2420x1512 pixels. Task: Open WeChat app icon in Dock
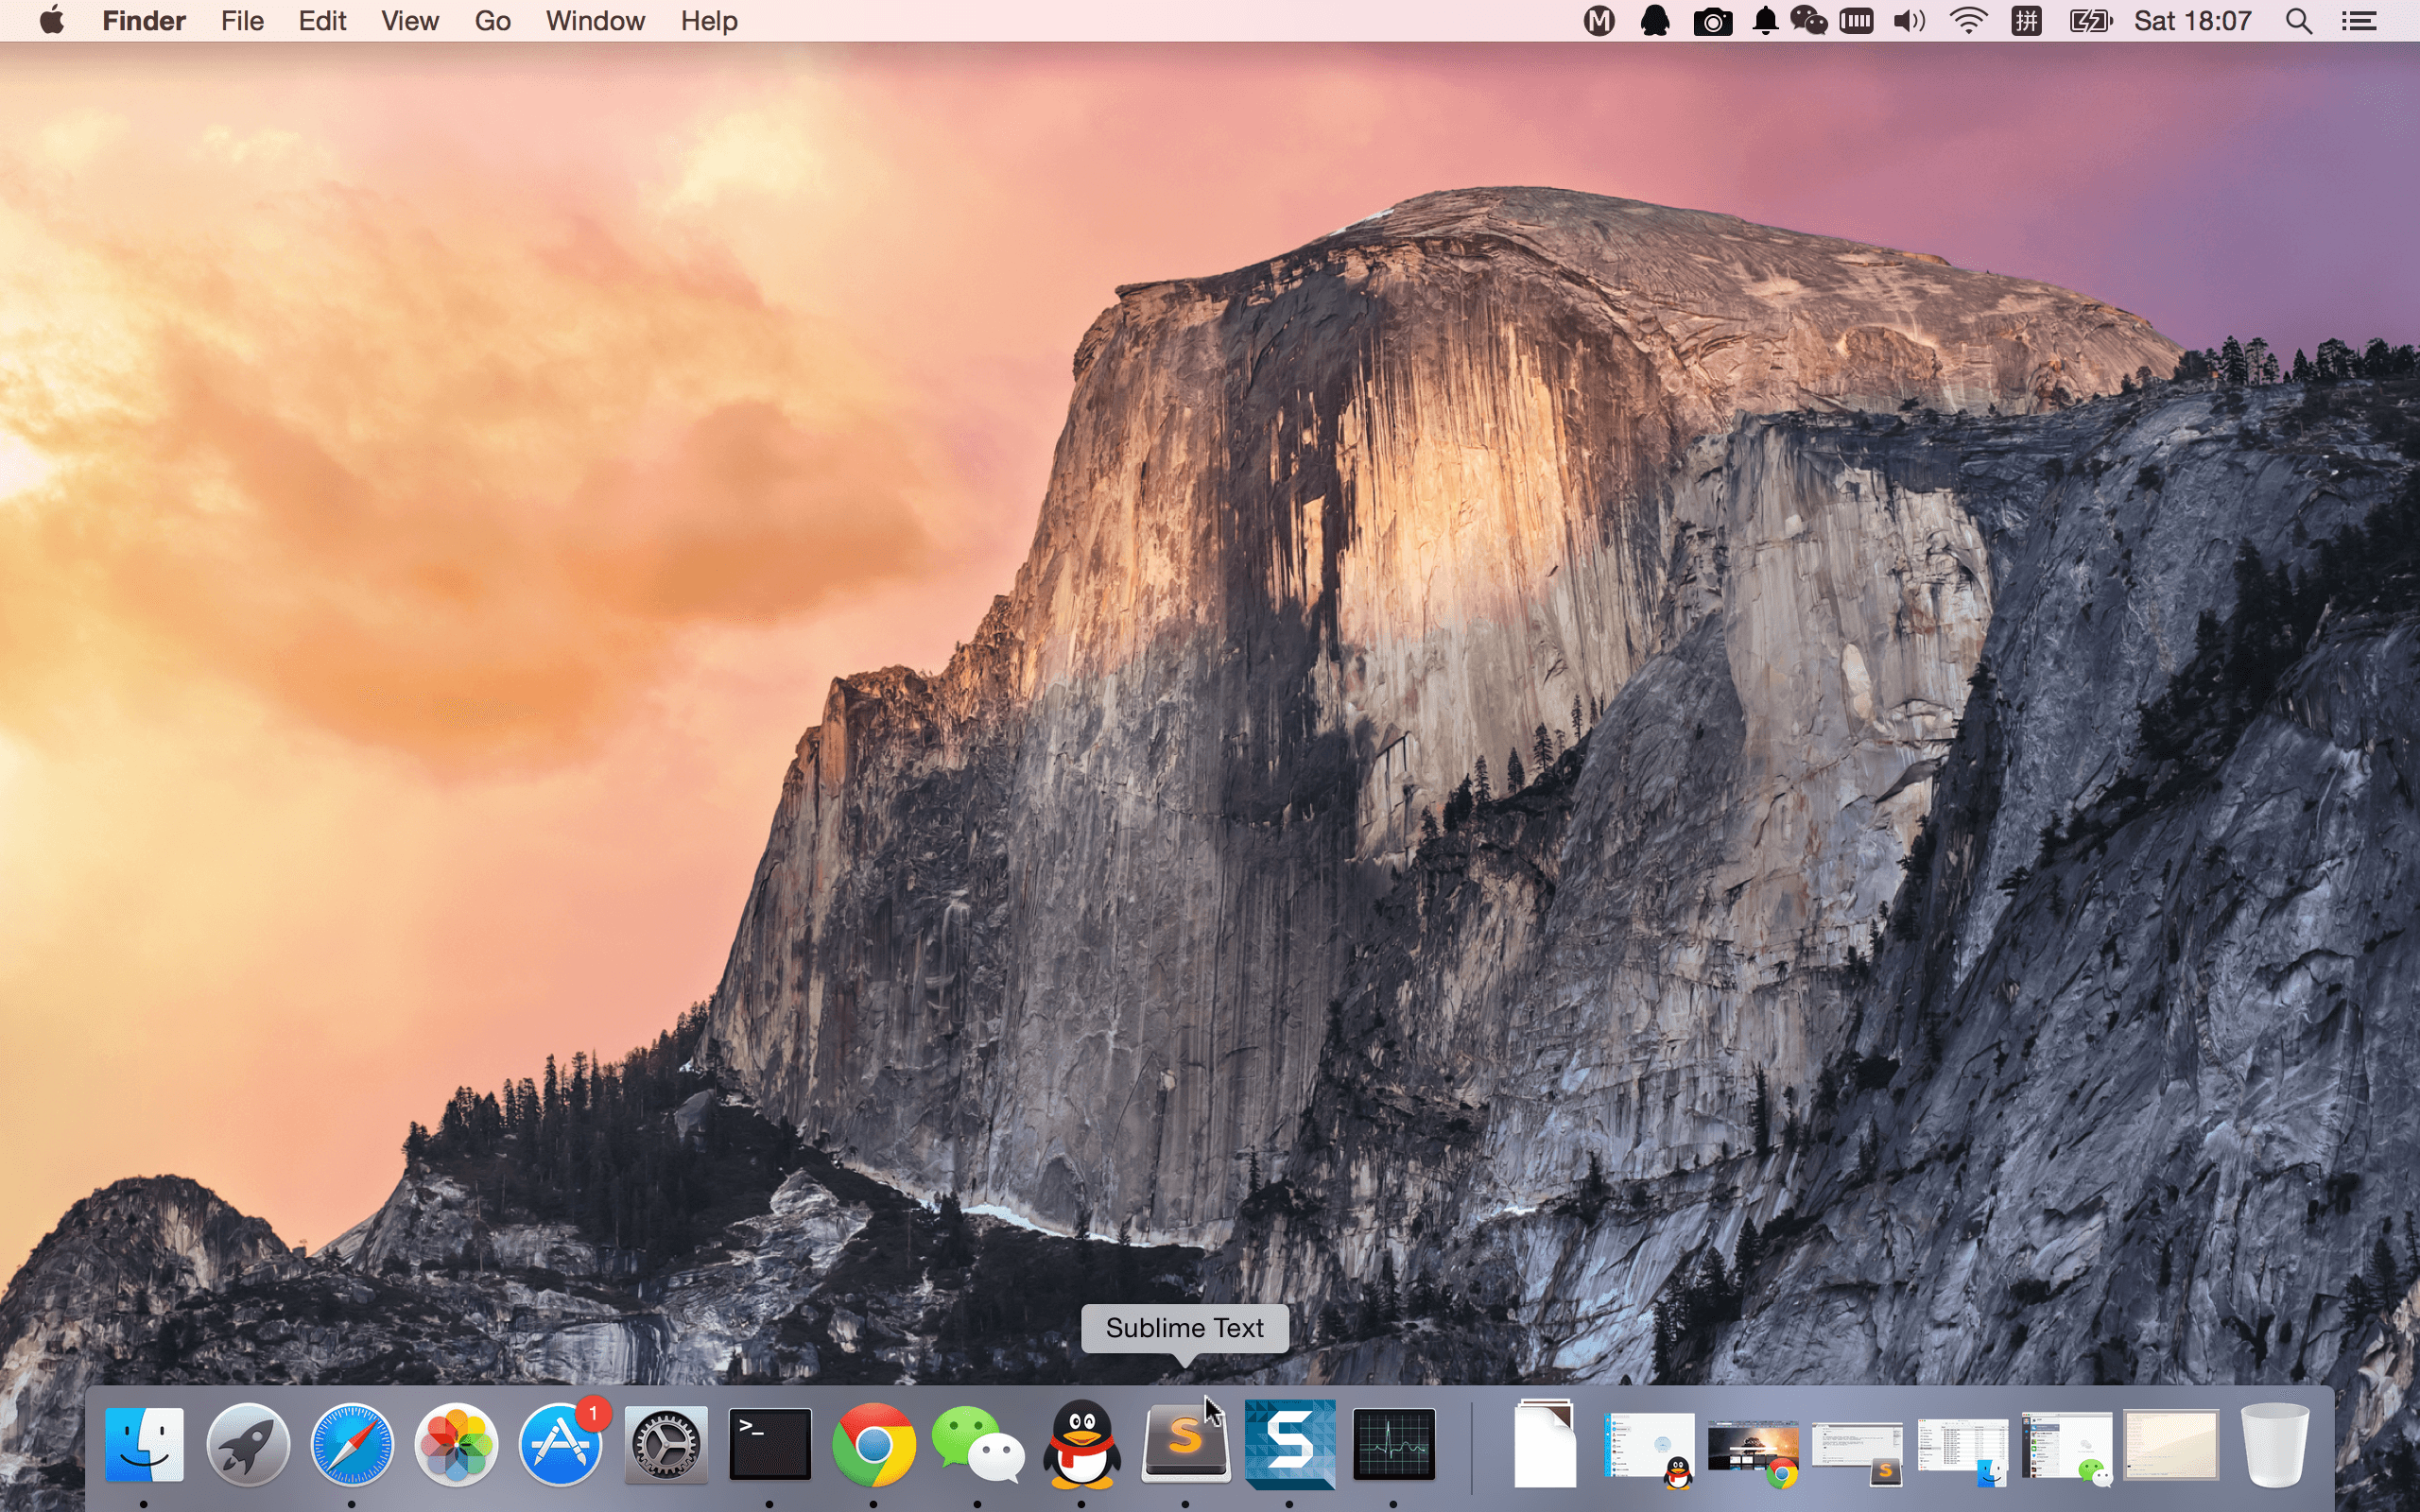[x=977, y=1444]
